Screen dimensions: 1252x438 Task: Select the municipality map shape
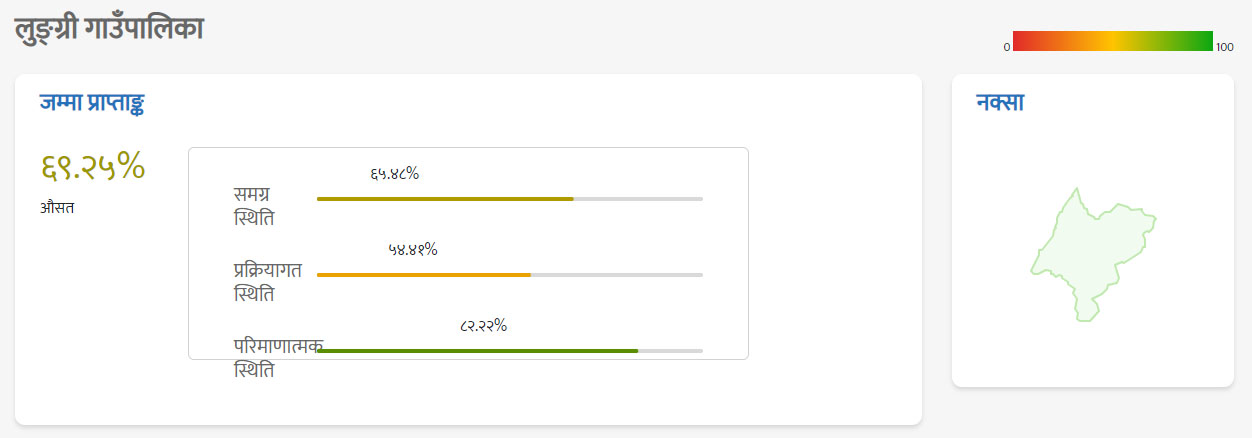(1093, 256)
